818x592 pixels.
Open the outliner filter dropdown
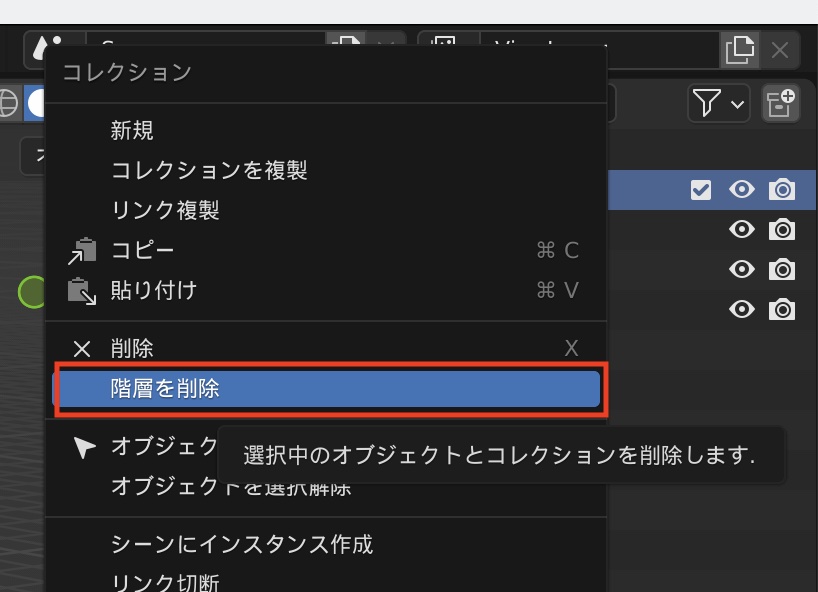718,103
